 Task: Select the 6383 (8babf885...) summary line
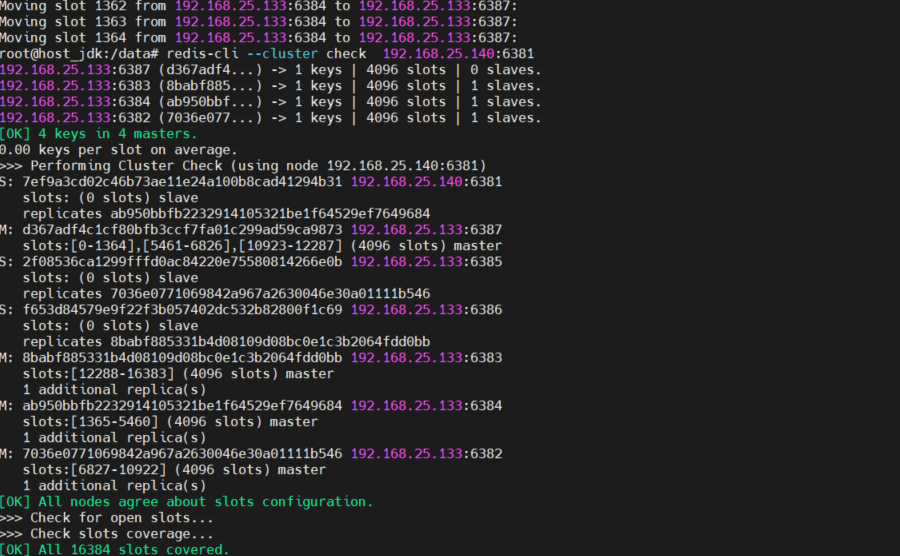(x=270, y=86)
